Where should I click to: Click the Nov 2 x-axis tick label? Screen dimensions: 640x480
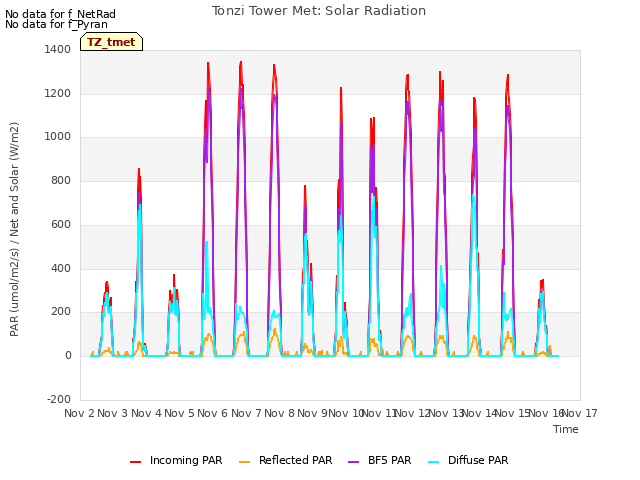79,413
